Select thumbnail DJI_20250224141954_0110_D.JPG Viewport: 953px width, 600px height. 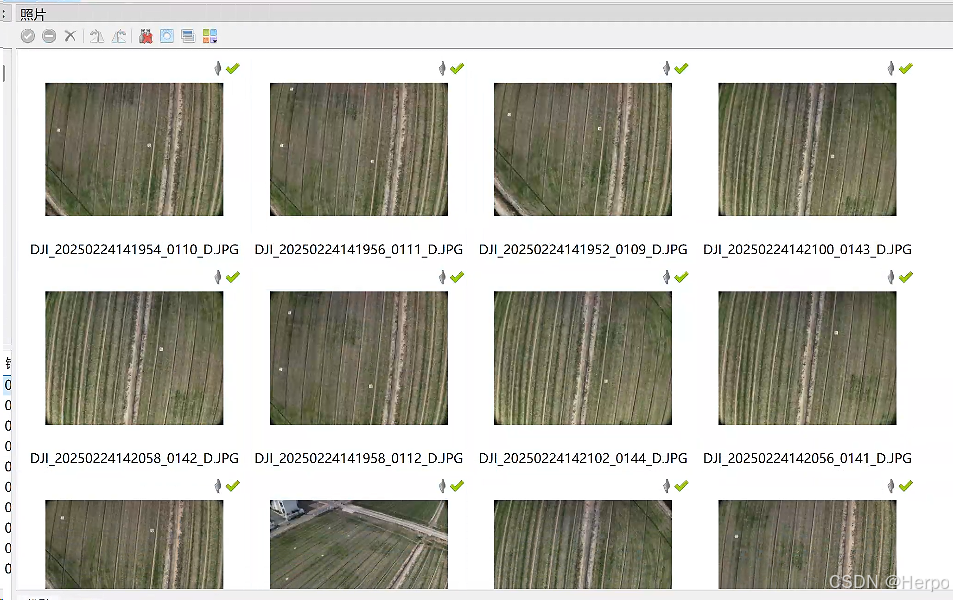click(x=134, y=150)
